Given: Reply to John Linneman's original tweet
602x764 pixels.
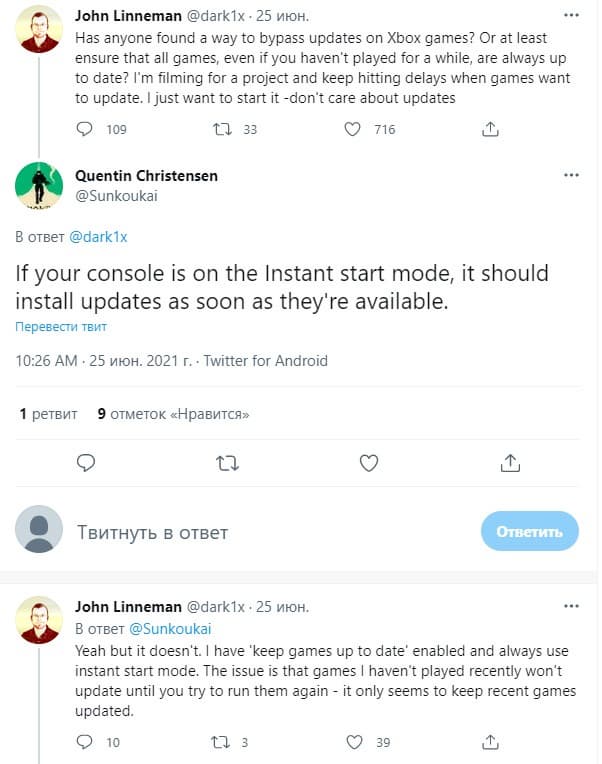Looking at the screenshot, I should (x=87, y=129).
